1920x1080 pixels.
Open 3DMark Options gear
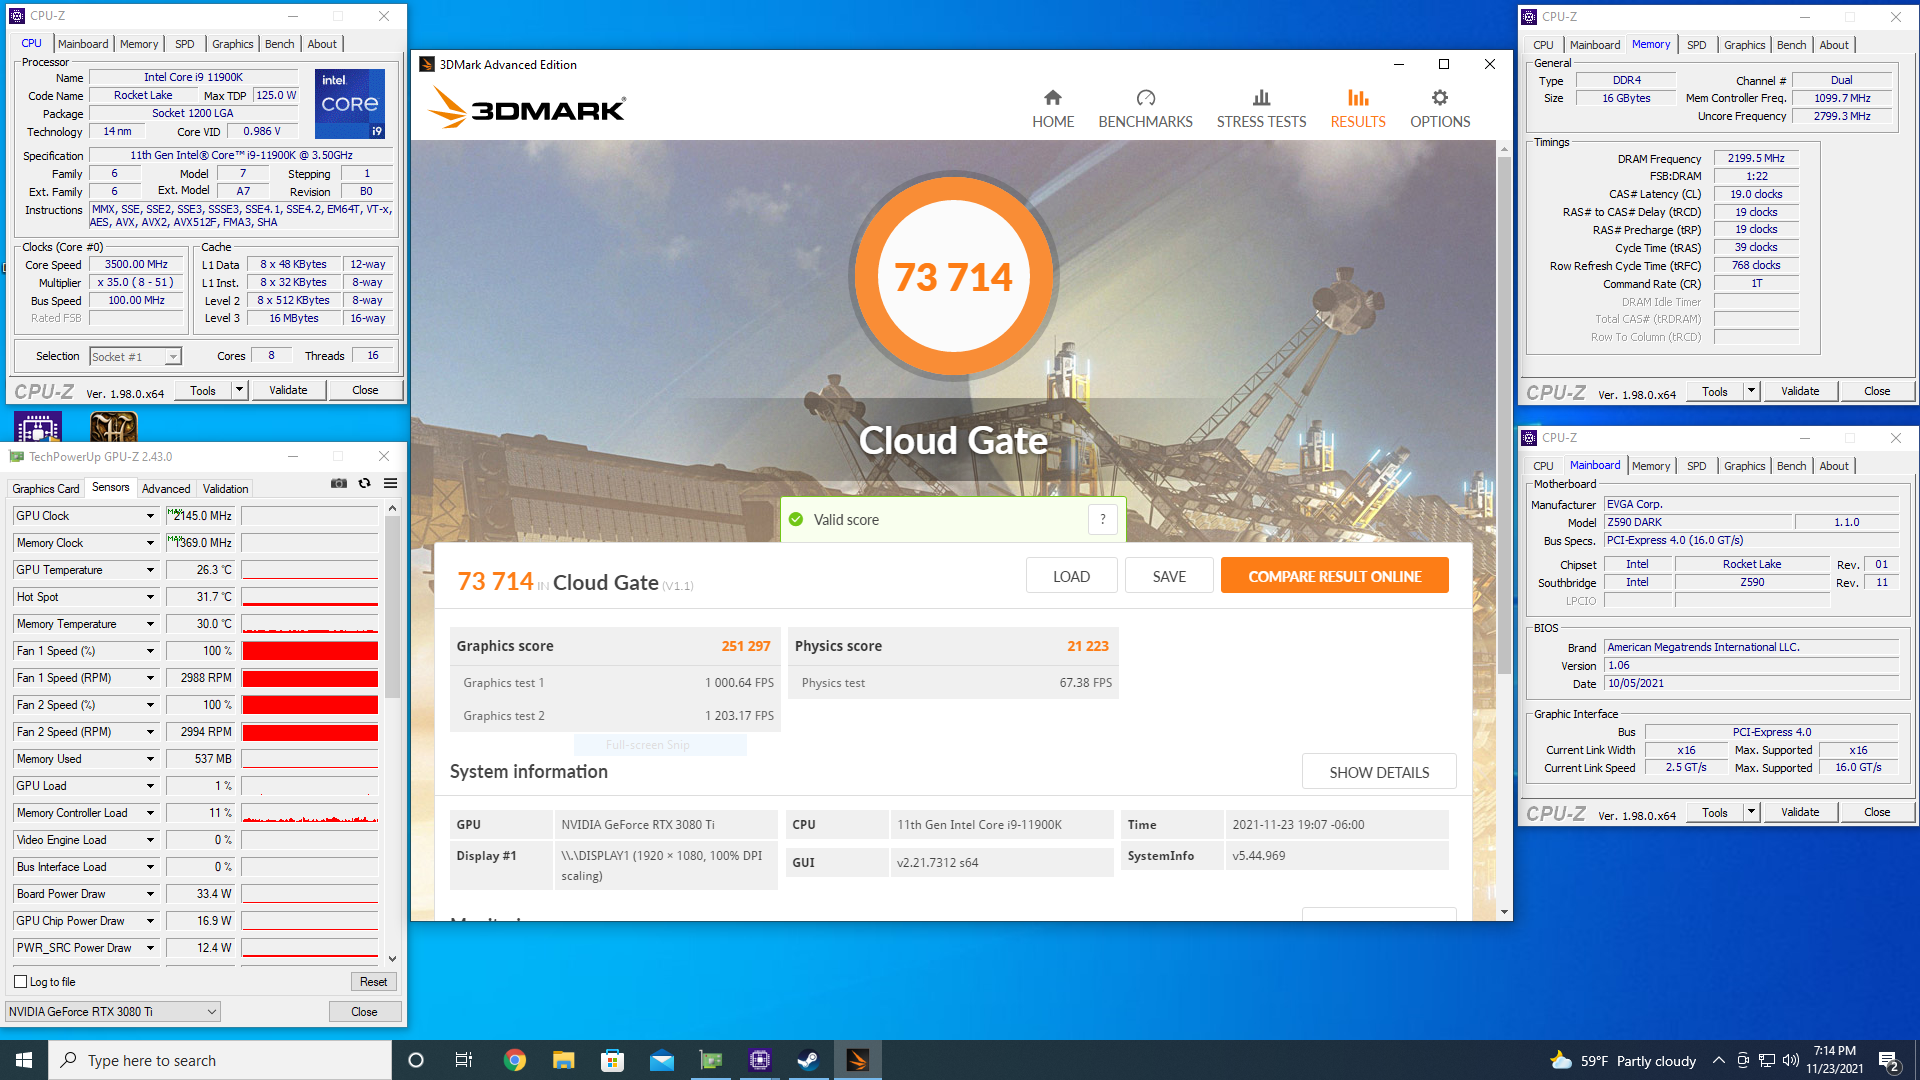click(x=1440, y=109)
